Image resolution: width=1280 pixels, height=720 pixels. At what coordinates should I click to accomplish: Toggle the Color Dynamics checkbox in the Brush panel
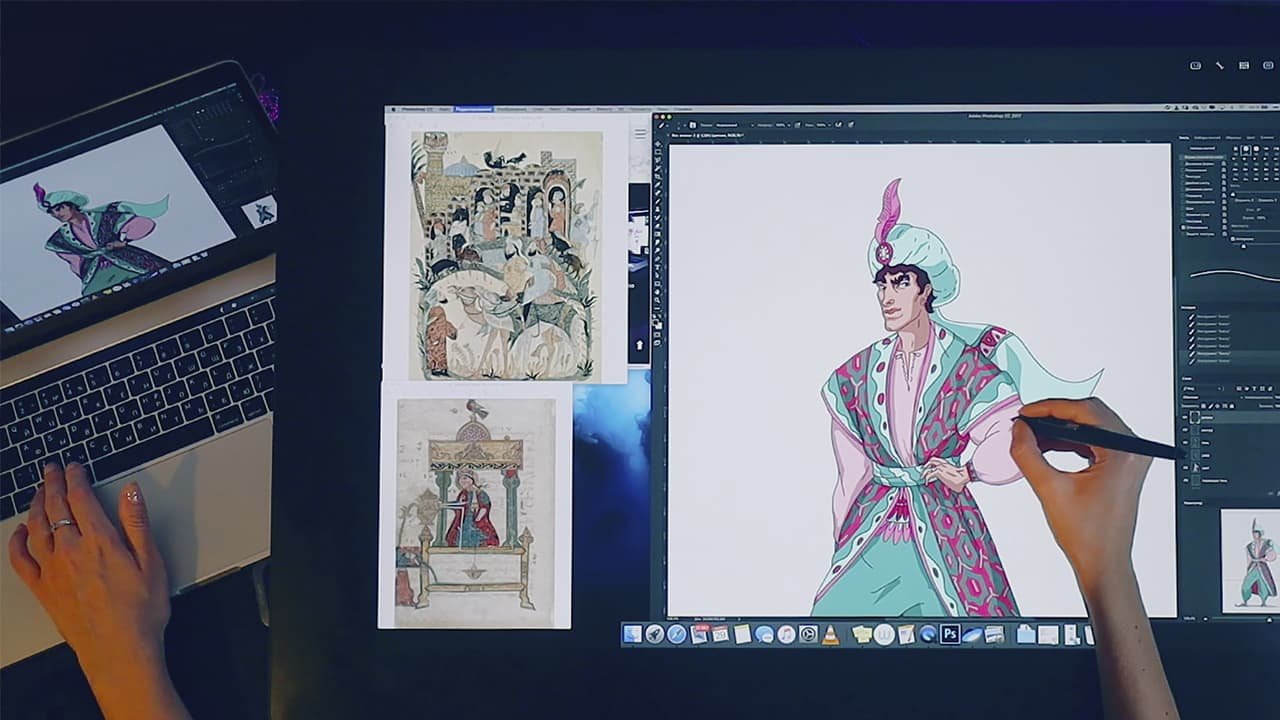(x=1182, y=189)
